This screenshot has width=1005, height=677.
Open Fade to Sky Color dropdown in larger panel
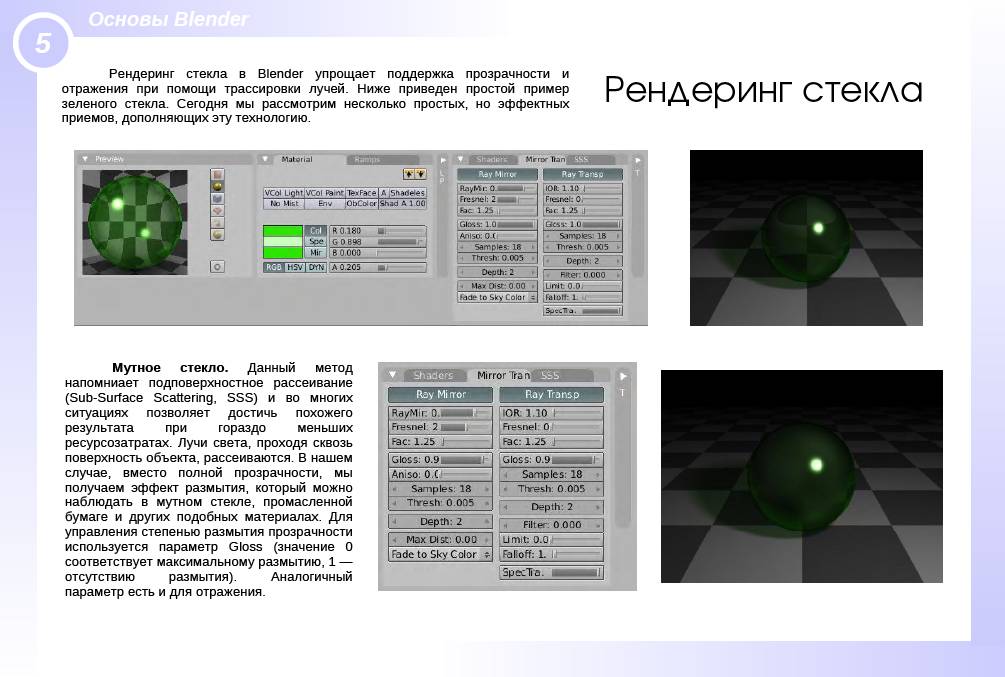coord(440,555)
